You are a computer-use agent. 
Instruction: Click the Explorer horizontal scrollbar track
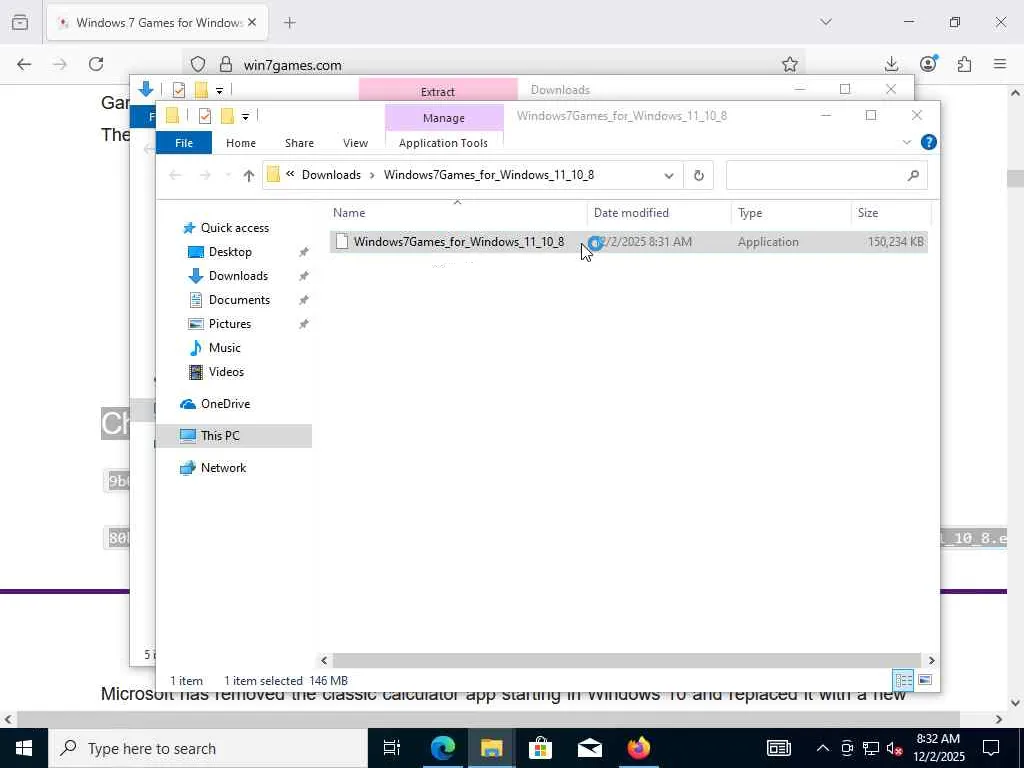627,660
